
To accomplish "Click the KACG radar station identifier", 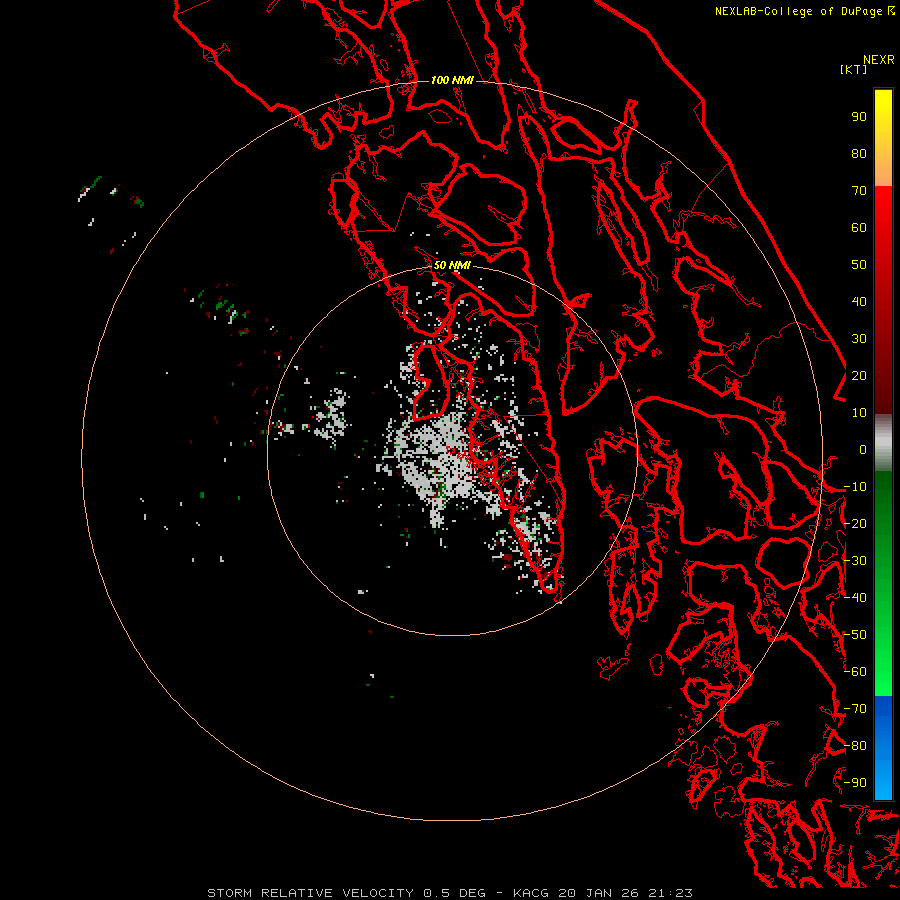I will [533, 893].
